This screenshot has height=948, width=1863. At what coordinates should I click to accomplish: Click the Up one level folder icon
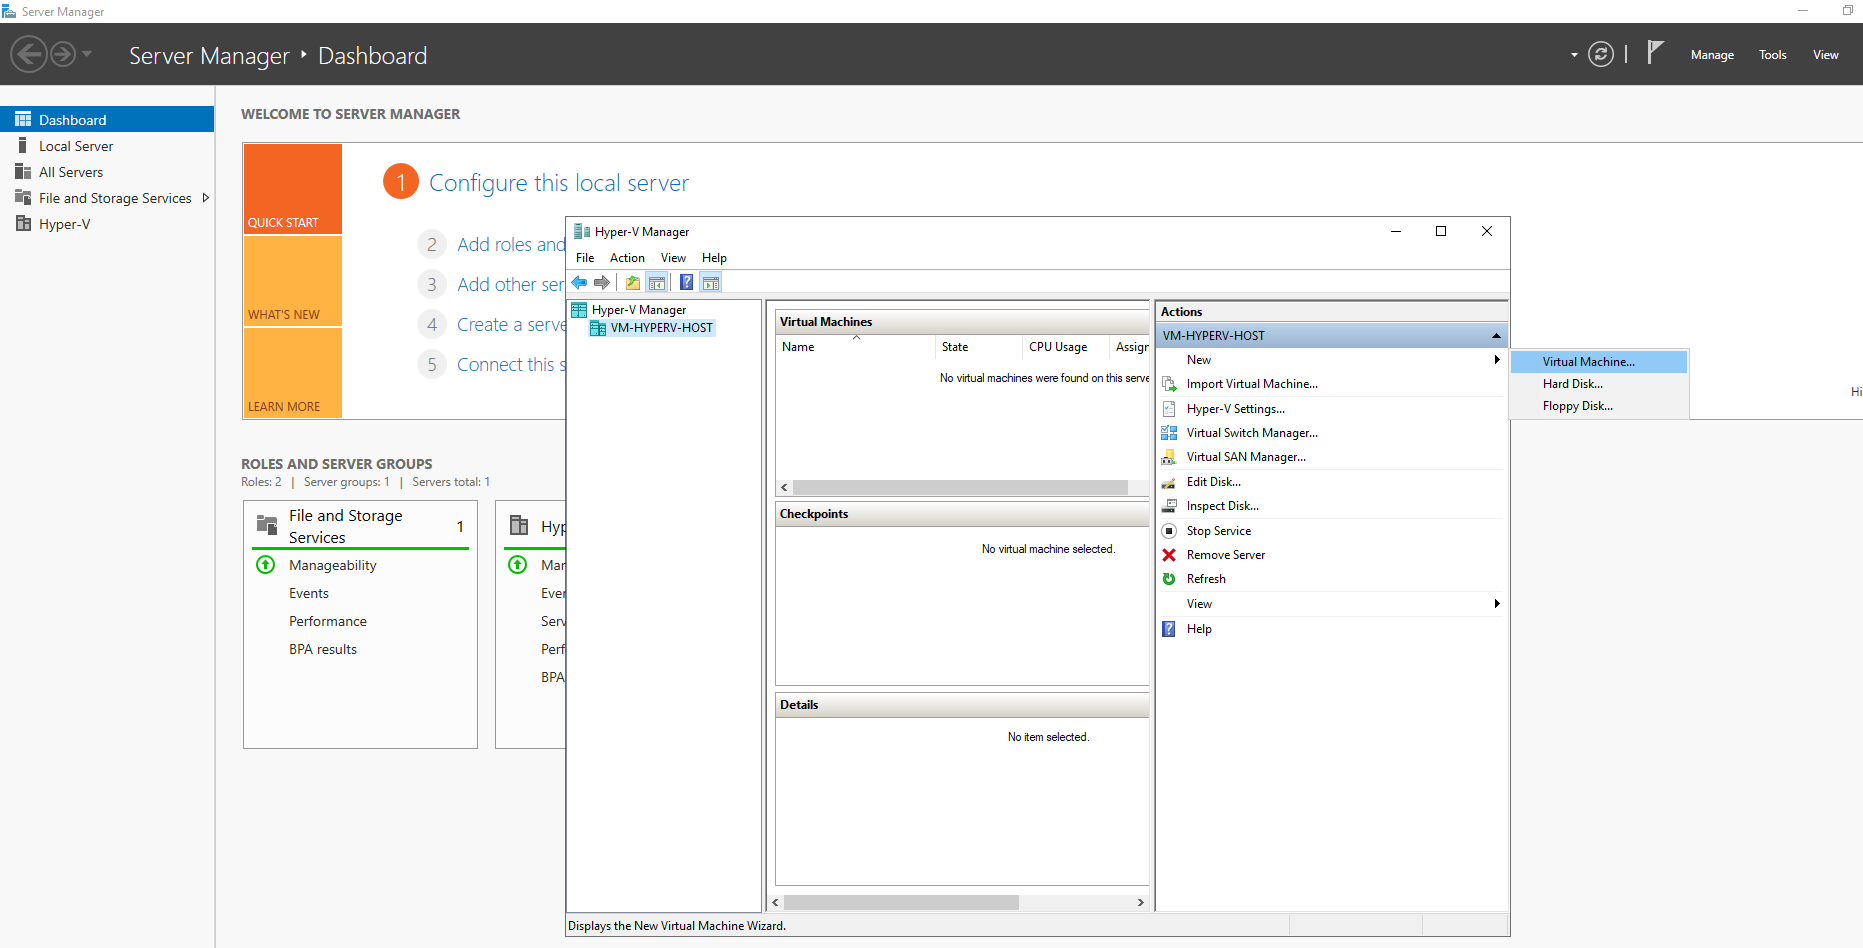633,283
